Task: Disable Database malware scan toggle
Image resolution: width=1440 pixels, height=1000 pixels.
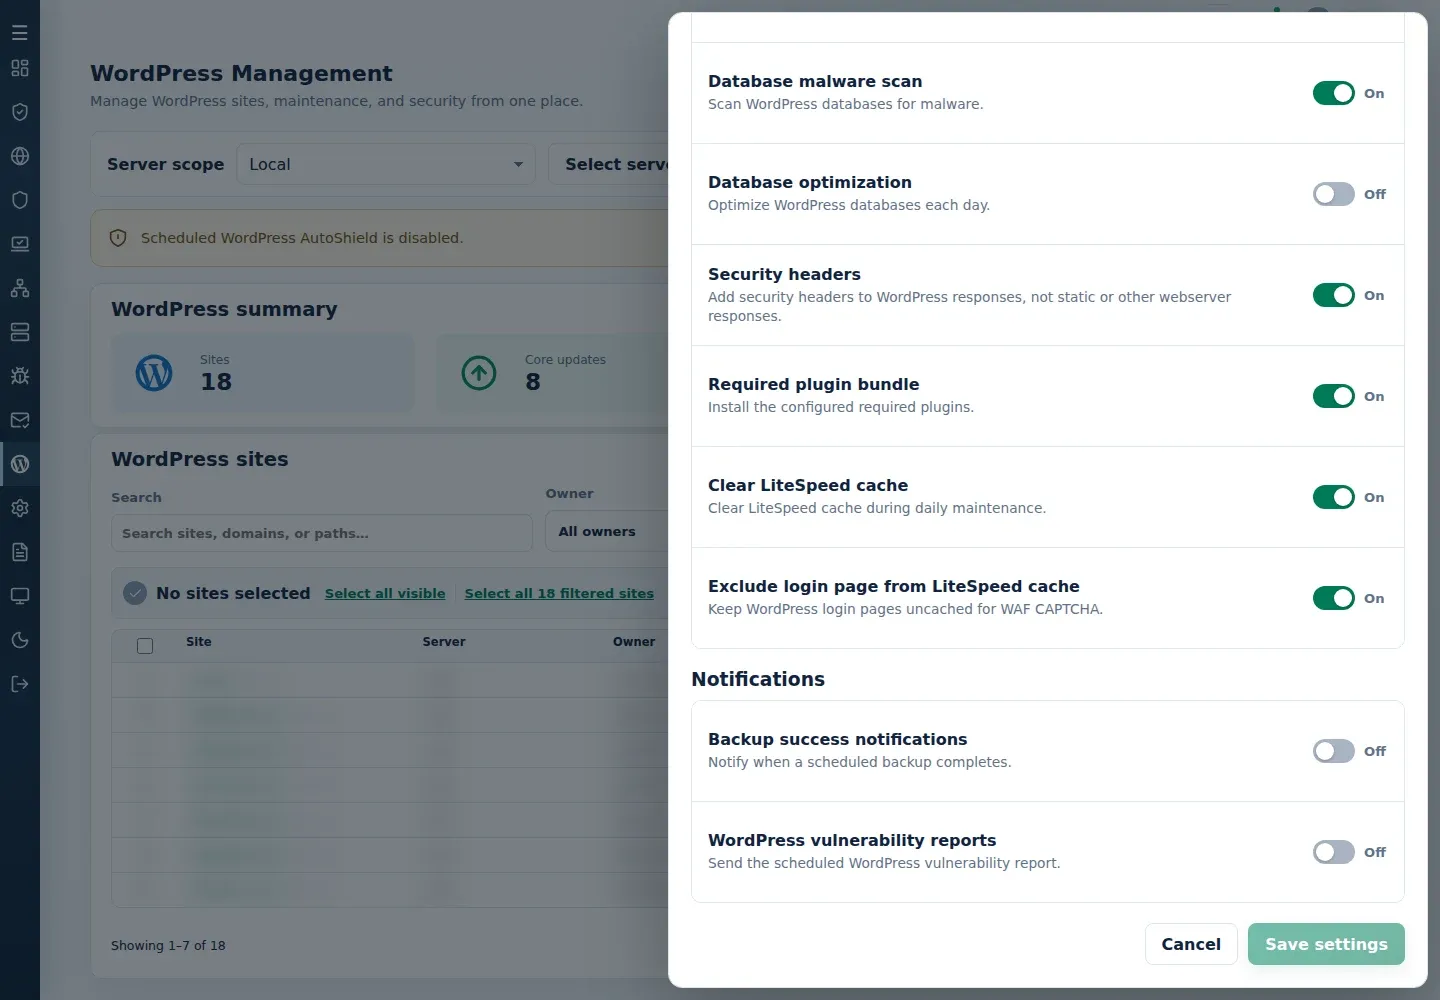Action: (x=1334, y=93)
